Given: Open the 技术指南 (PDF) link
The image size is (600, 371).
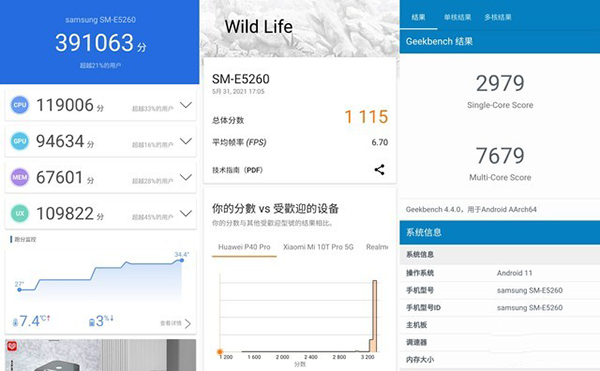Looking at the screenshot, I should (238, 170).
